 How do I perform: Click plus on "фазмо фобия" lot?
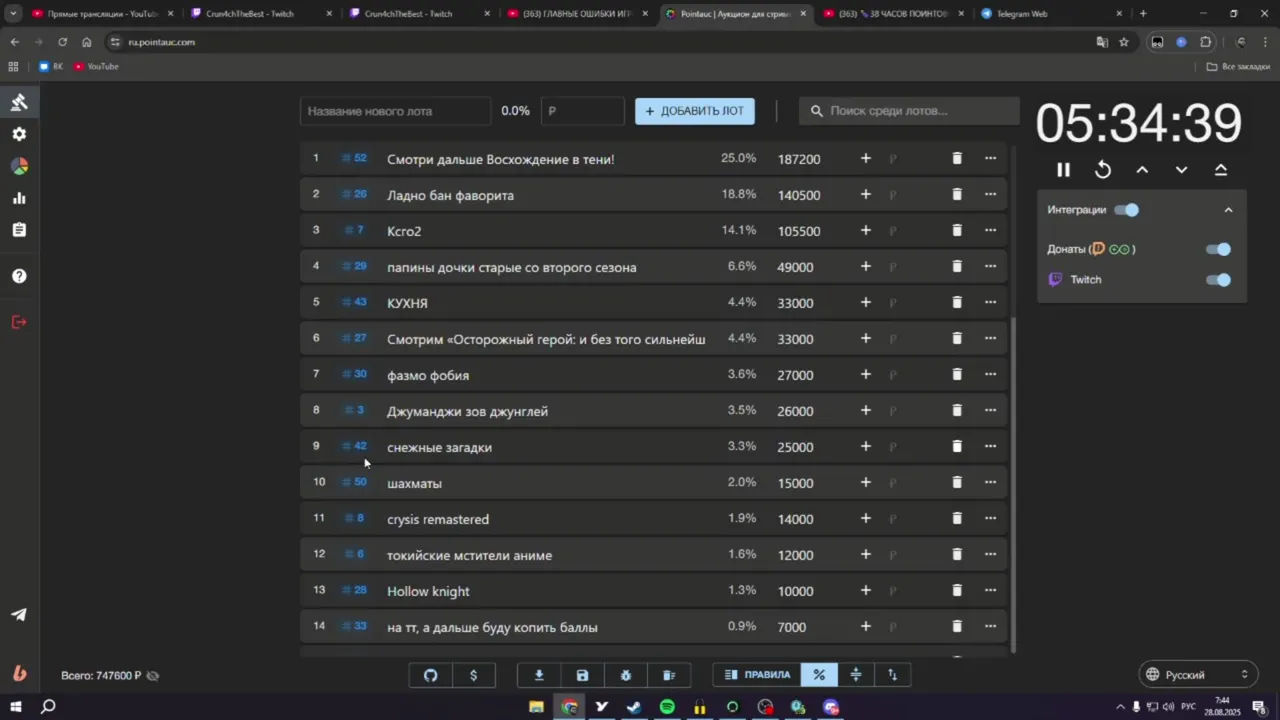pos(866,374)
